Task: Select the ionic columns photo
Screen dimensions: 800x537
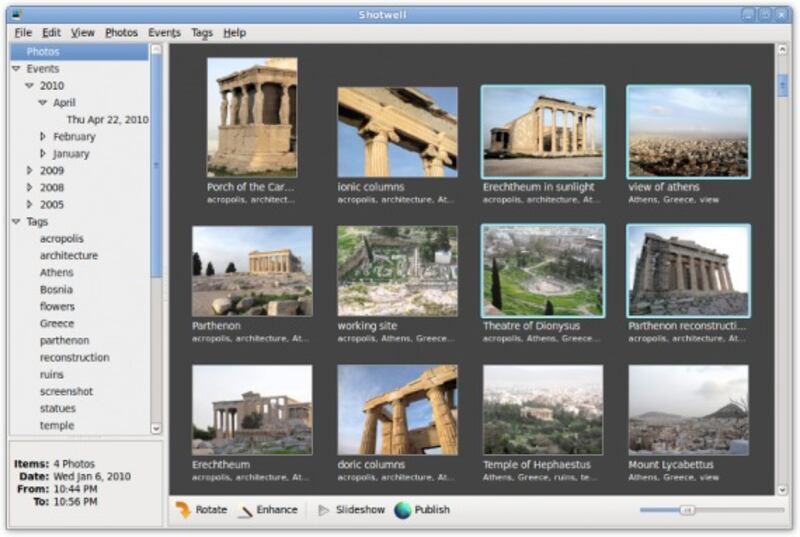Action: [397, 132]
